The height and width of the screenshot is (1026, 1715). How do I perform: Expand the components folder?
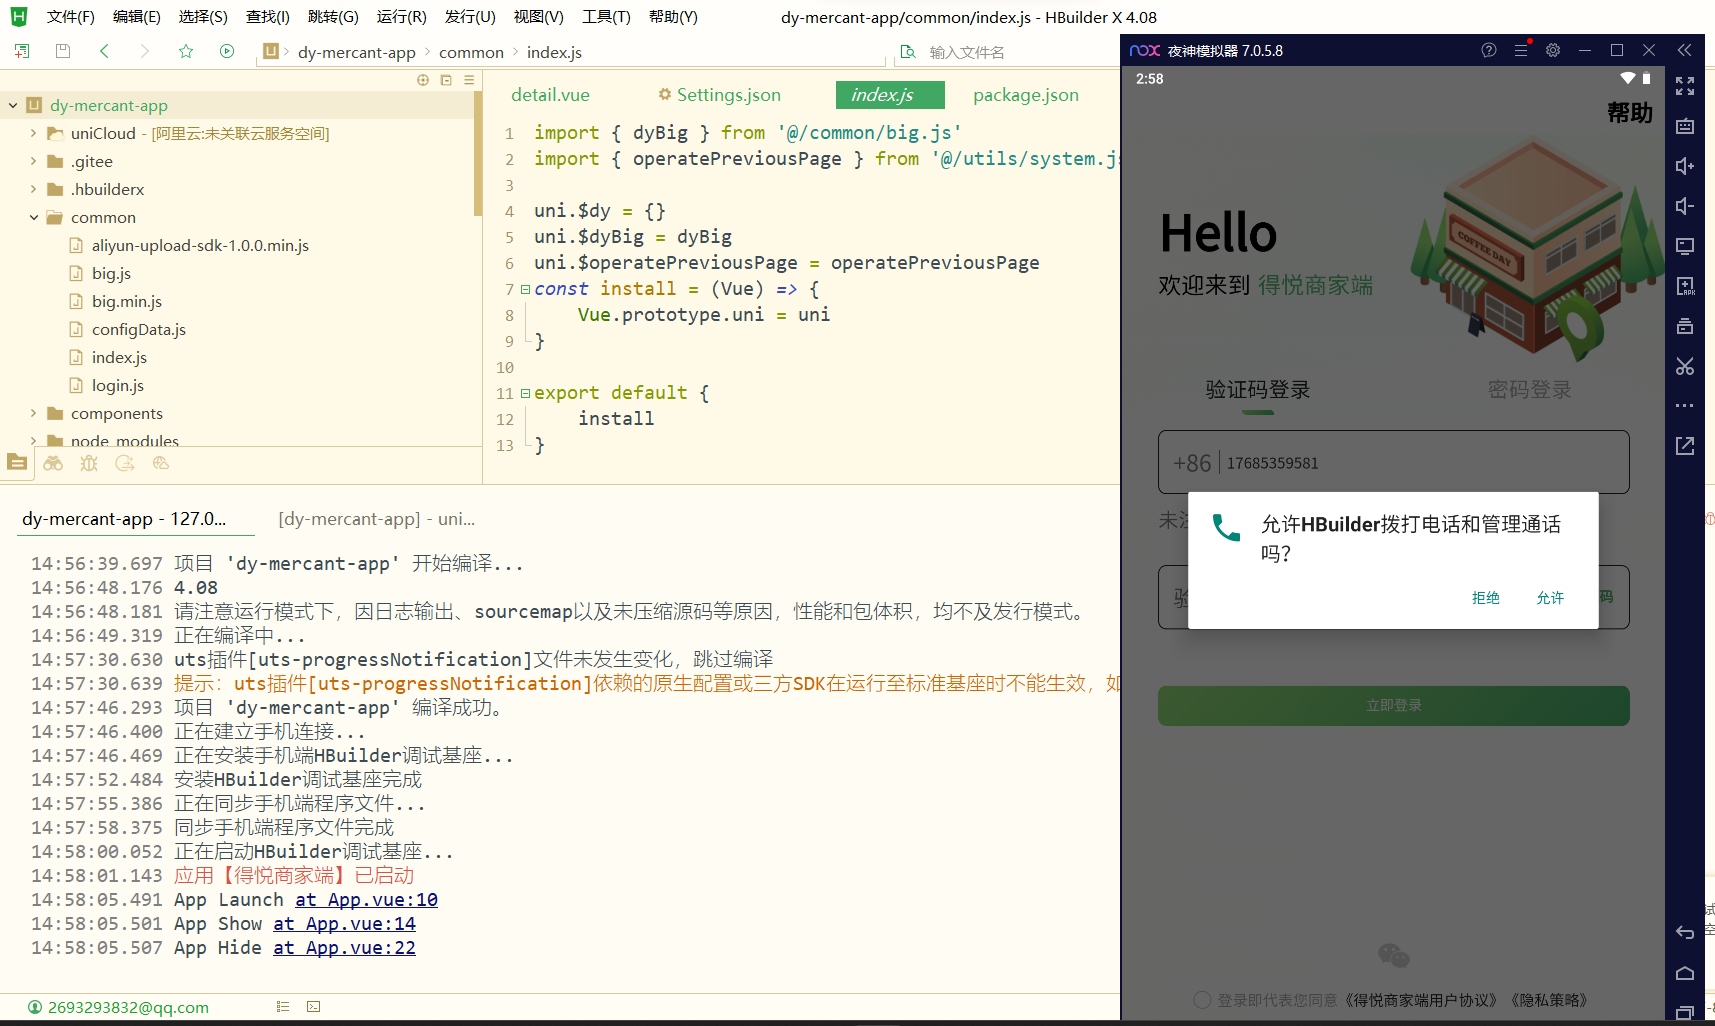[33, 413]
